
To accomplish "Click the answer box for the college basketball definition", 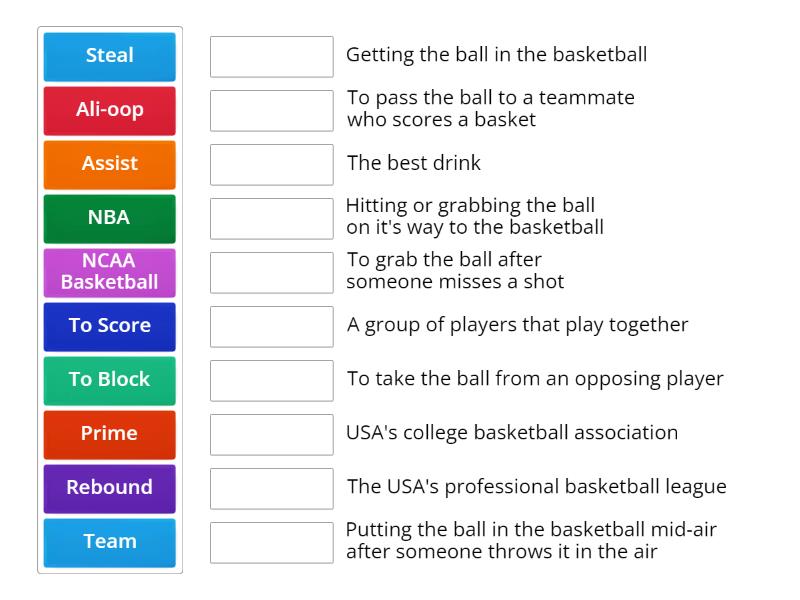I will (272, 433).
